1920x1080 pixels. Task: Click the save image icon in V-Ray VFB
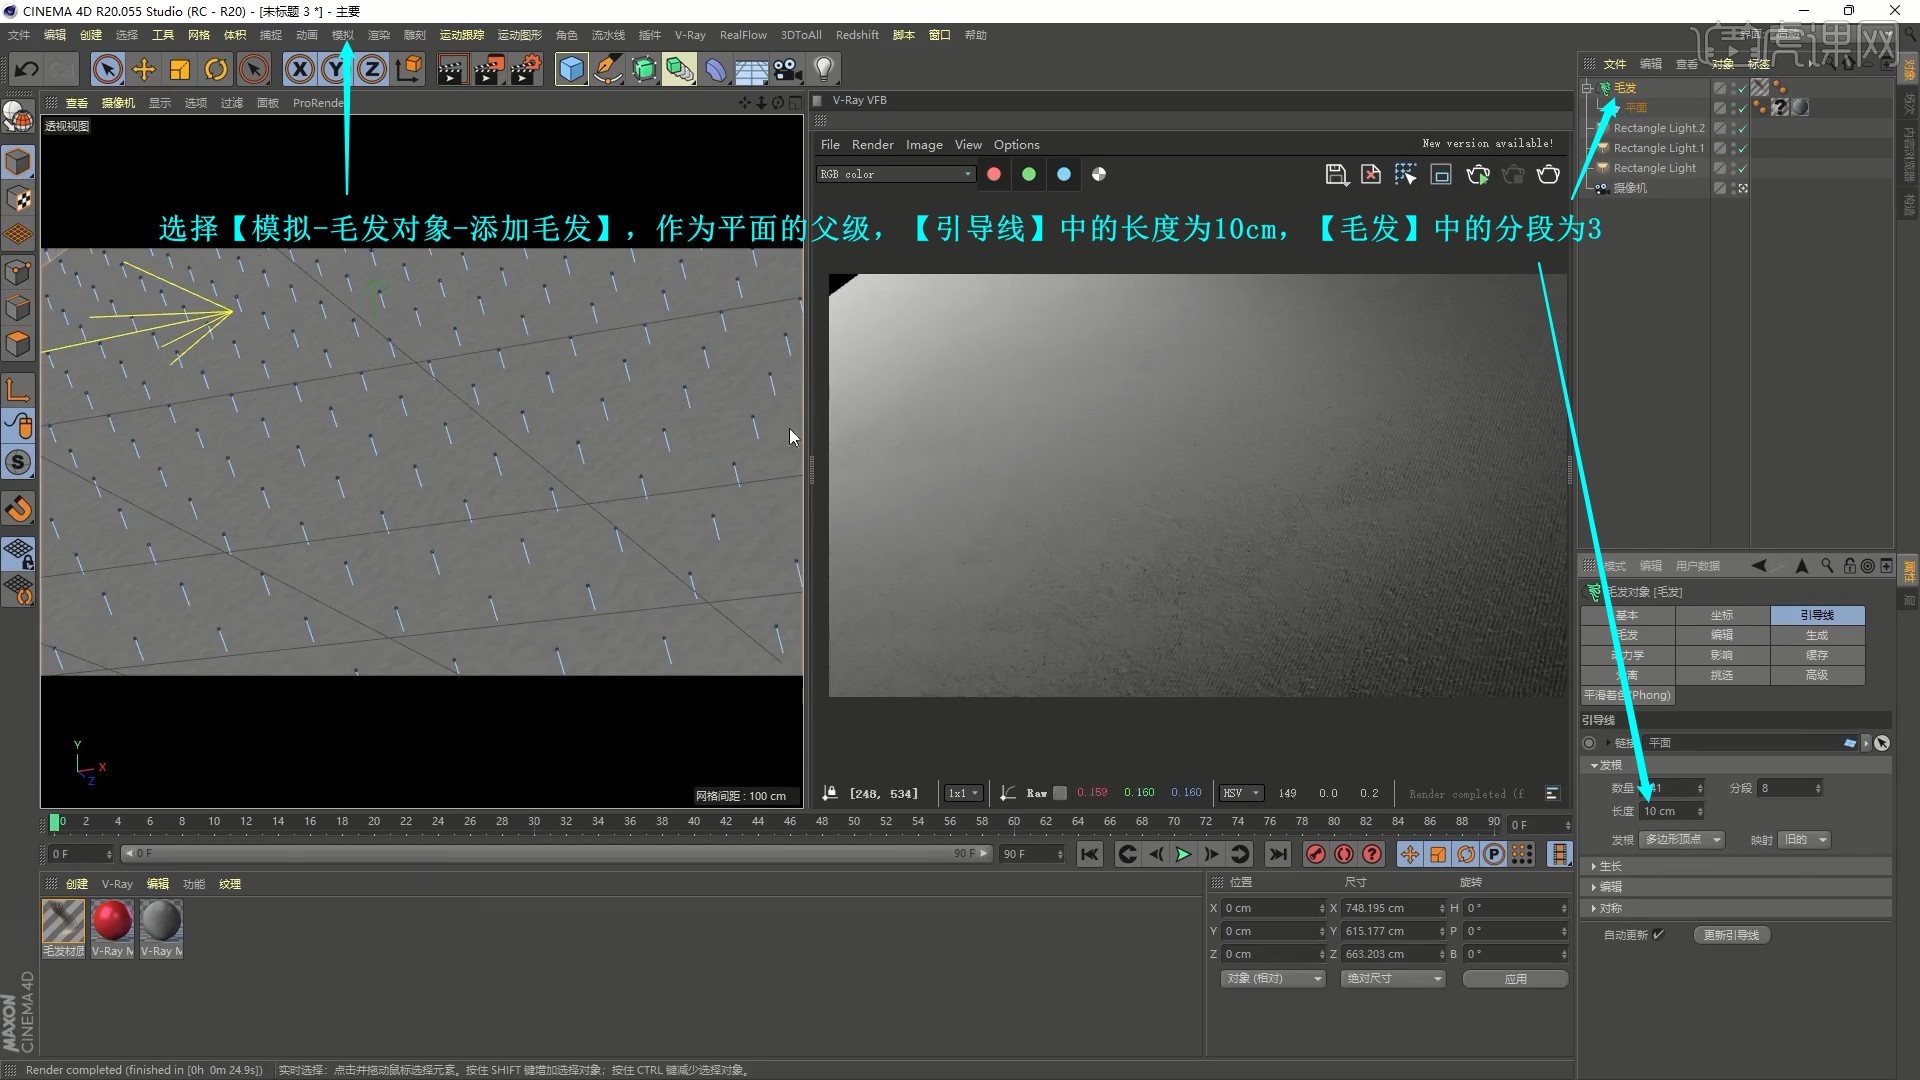point(1337,174)
